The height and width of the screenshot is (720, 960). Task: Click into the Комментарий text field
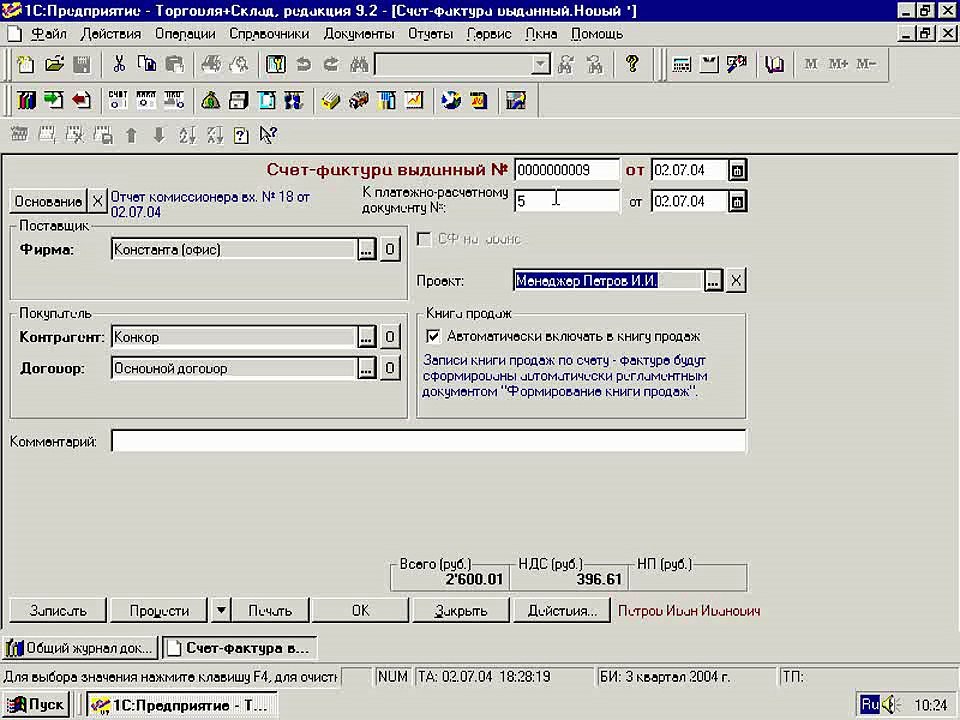[x=429, y=441]
